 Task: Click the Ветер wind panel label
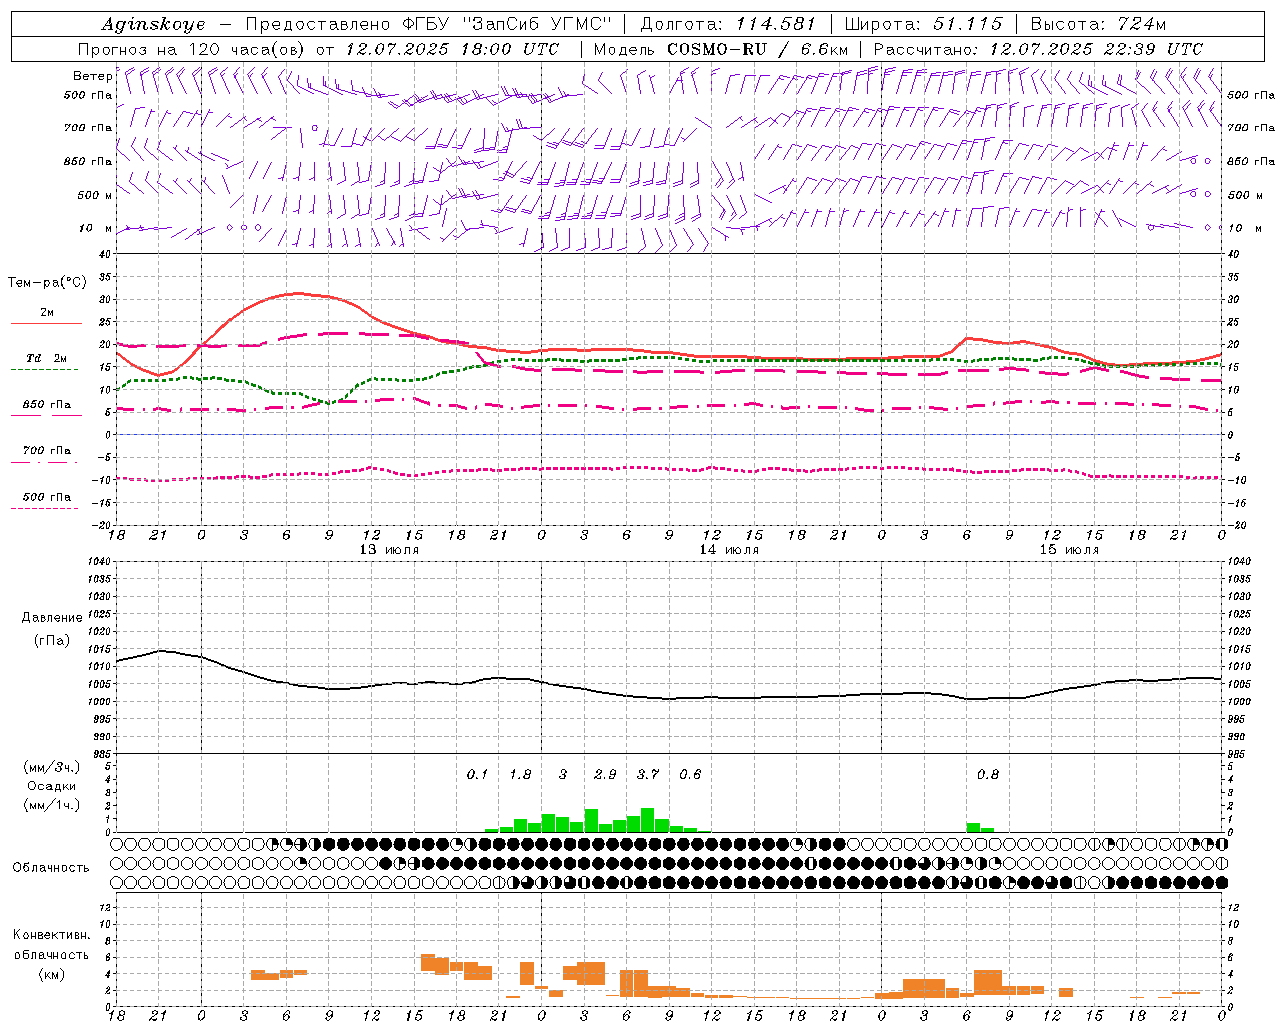point(92,76)
